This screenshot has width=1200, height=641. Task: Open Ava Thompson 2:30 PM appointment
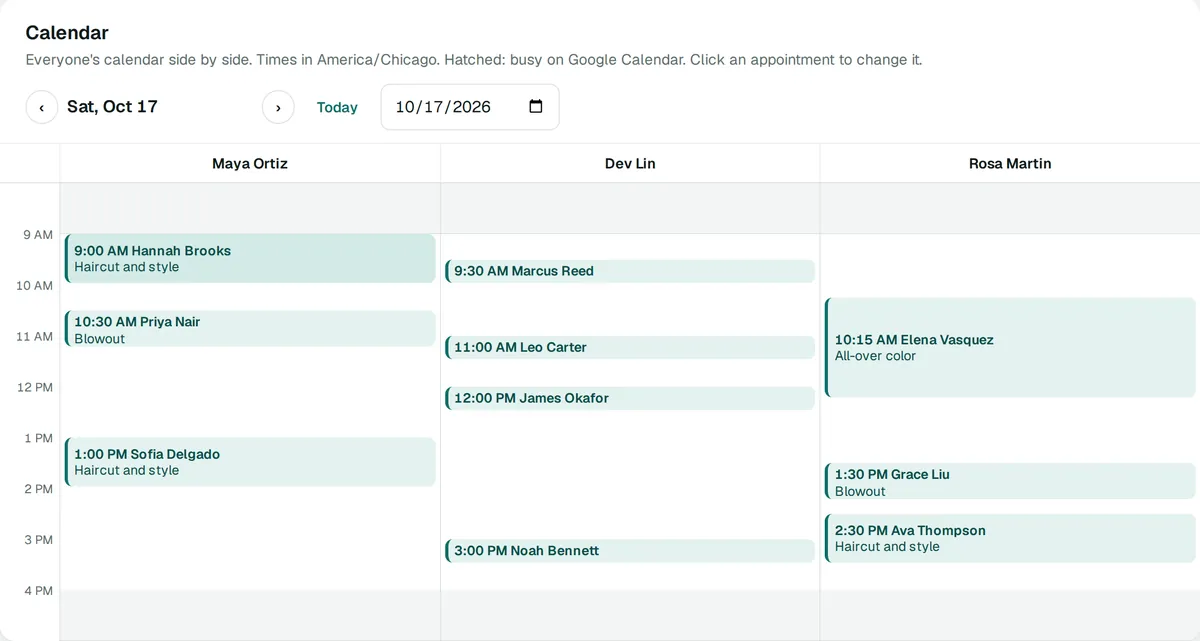click(x=1010, y=538)
